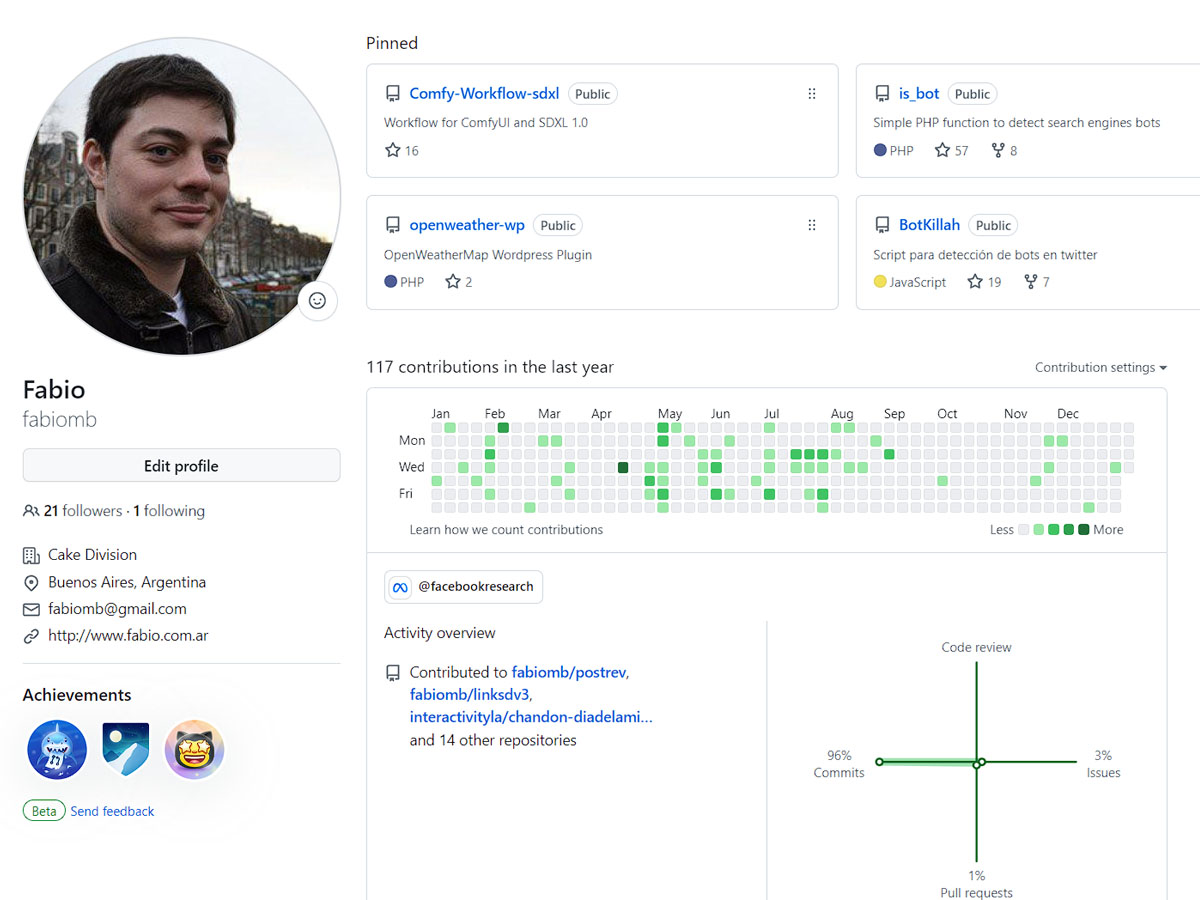Open the 16 stars of Comfy-Workflow-sdxl
The width and height of the screenshot is (1200, 900).
pos(402,150)
